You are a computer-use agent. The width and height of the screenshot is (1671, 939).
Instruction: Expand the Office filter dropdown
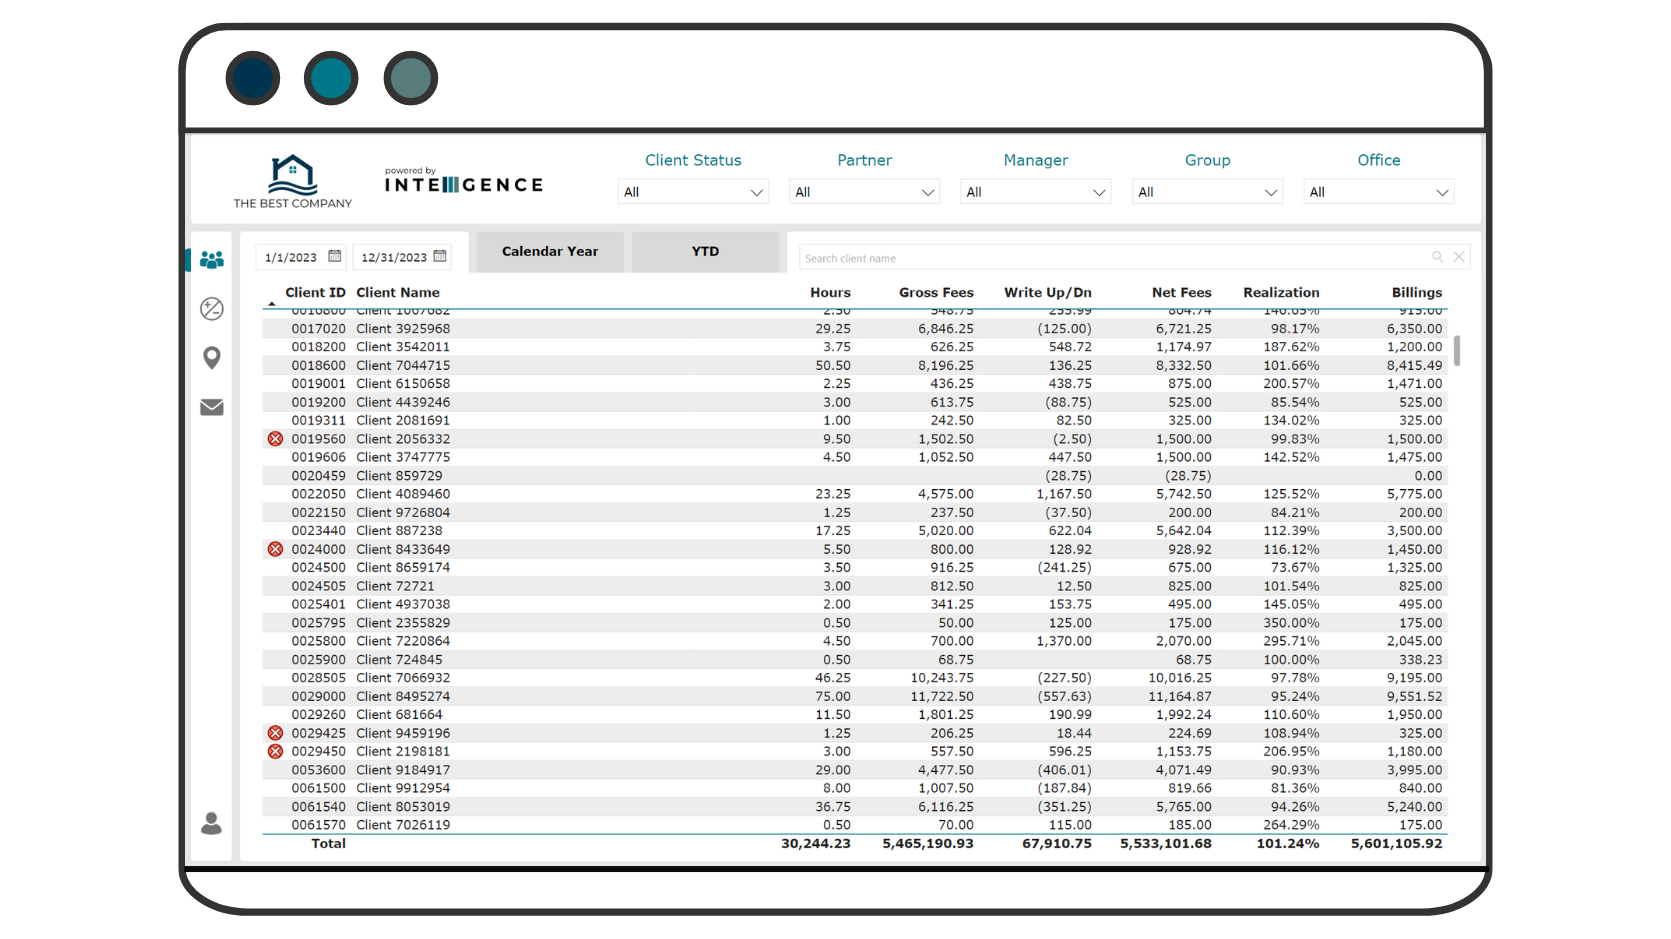1379,192
